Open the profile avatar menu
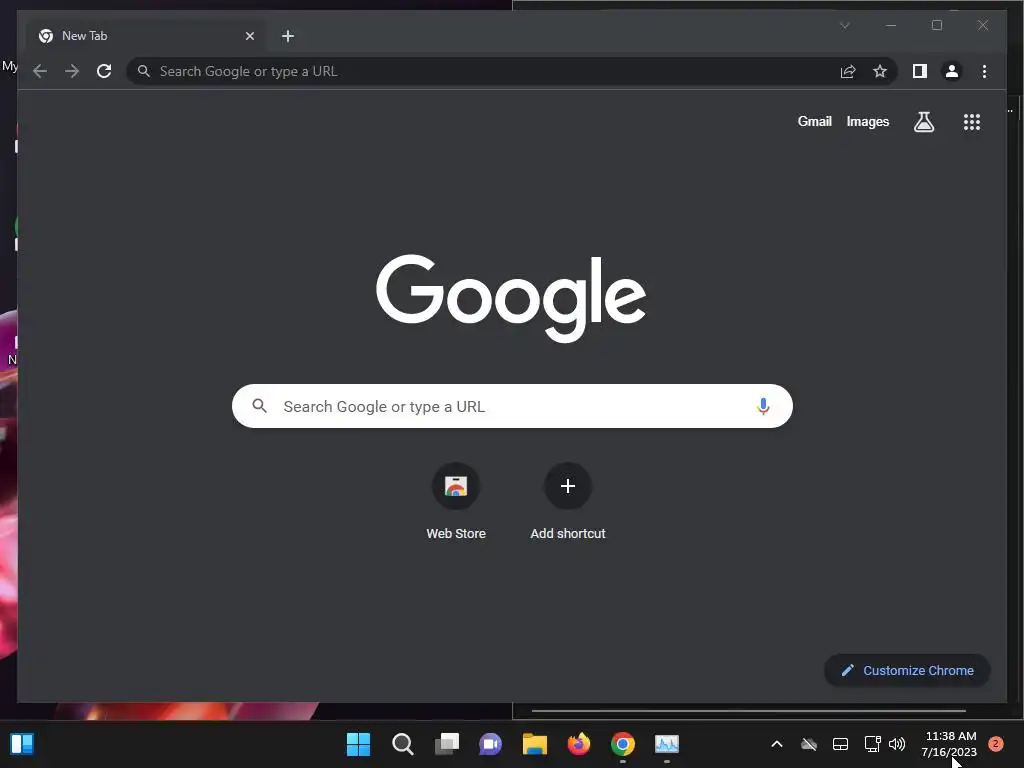Image resolution: width=1024 pixels, height=768 pixels. click(952, 71)
